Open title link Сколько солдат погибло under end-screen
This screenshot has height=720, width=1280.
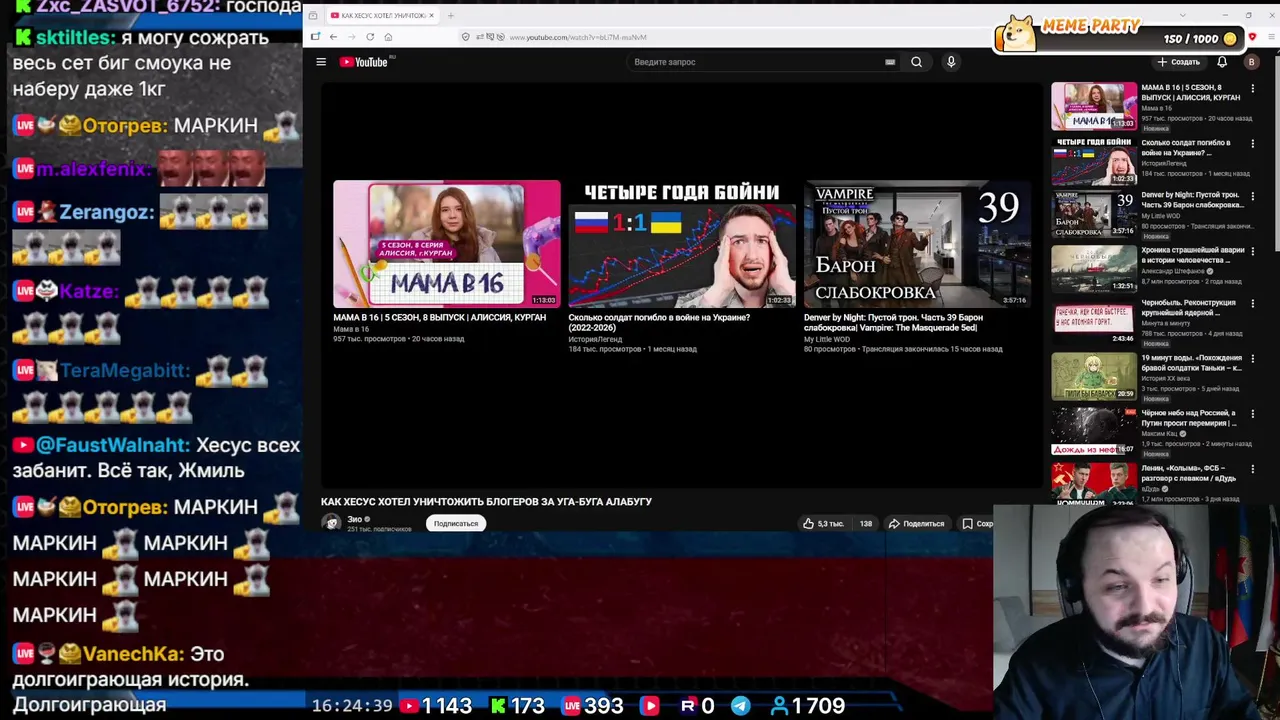click(660, 322)
